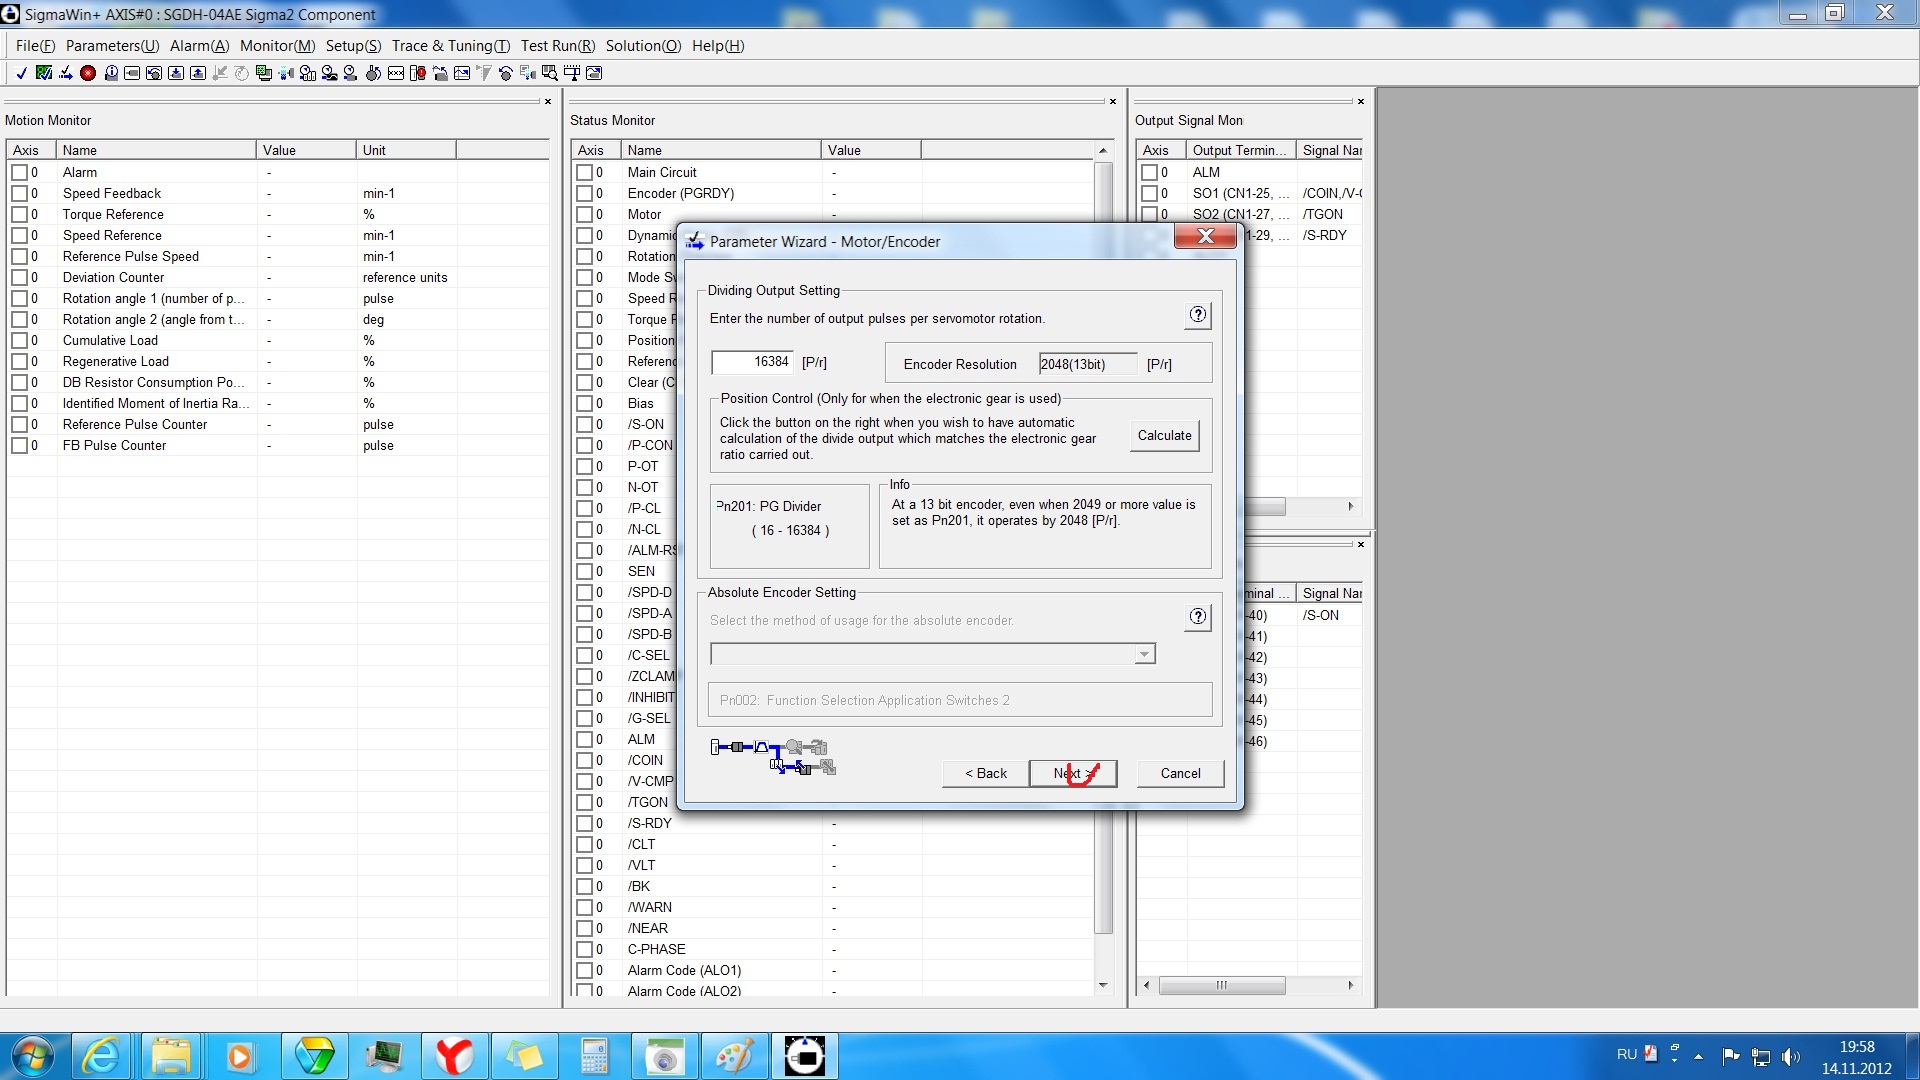The height and width of the screenshot is (1080, 1920).
Task: Open help for Dividing Output Setting
Action: click(1197, 316)
